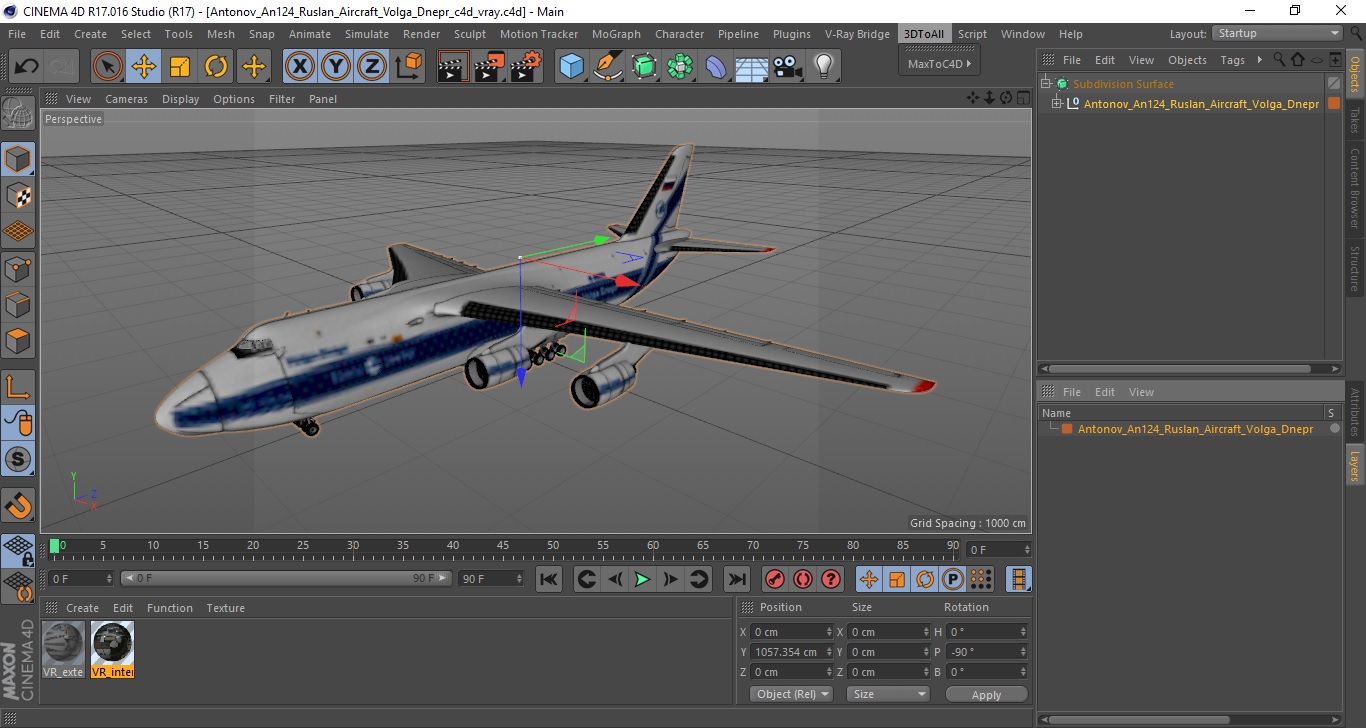This screenshot has height=728, width=1366.
Task: Open material manager Texture menu
Action: click(x=225, y=608)
